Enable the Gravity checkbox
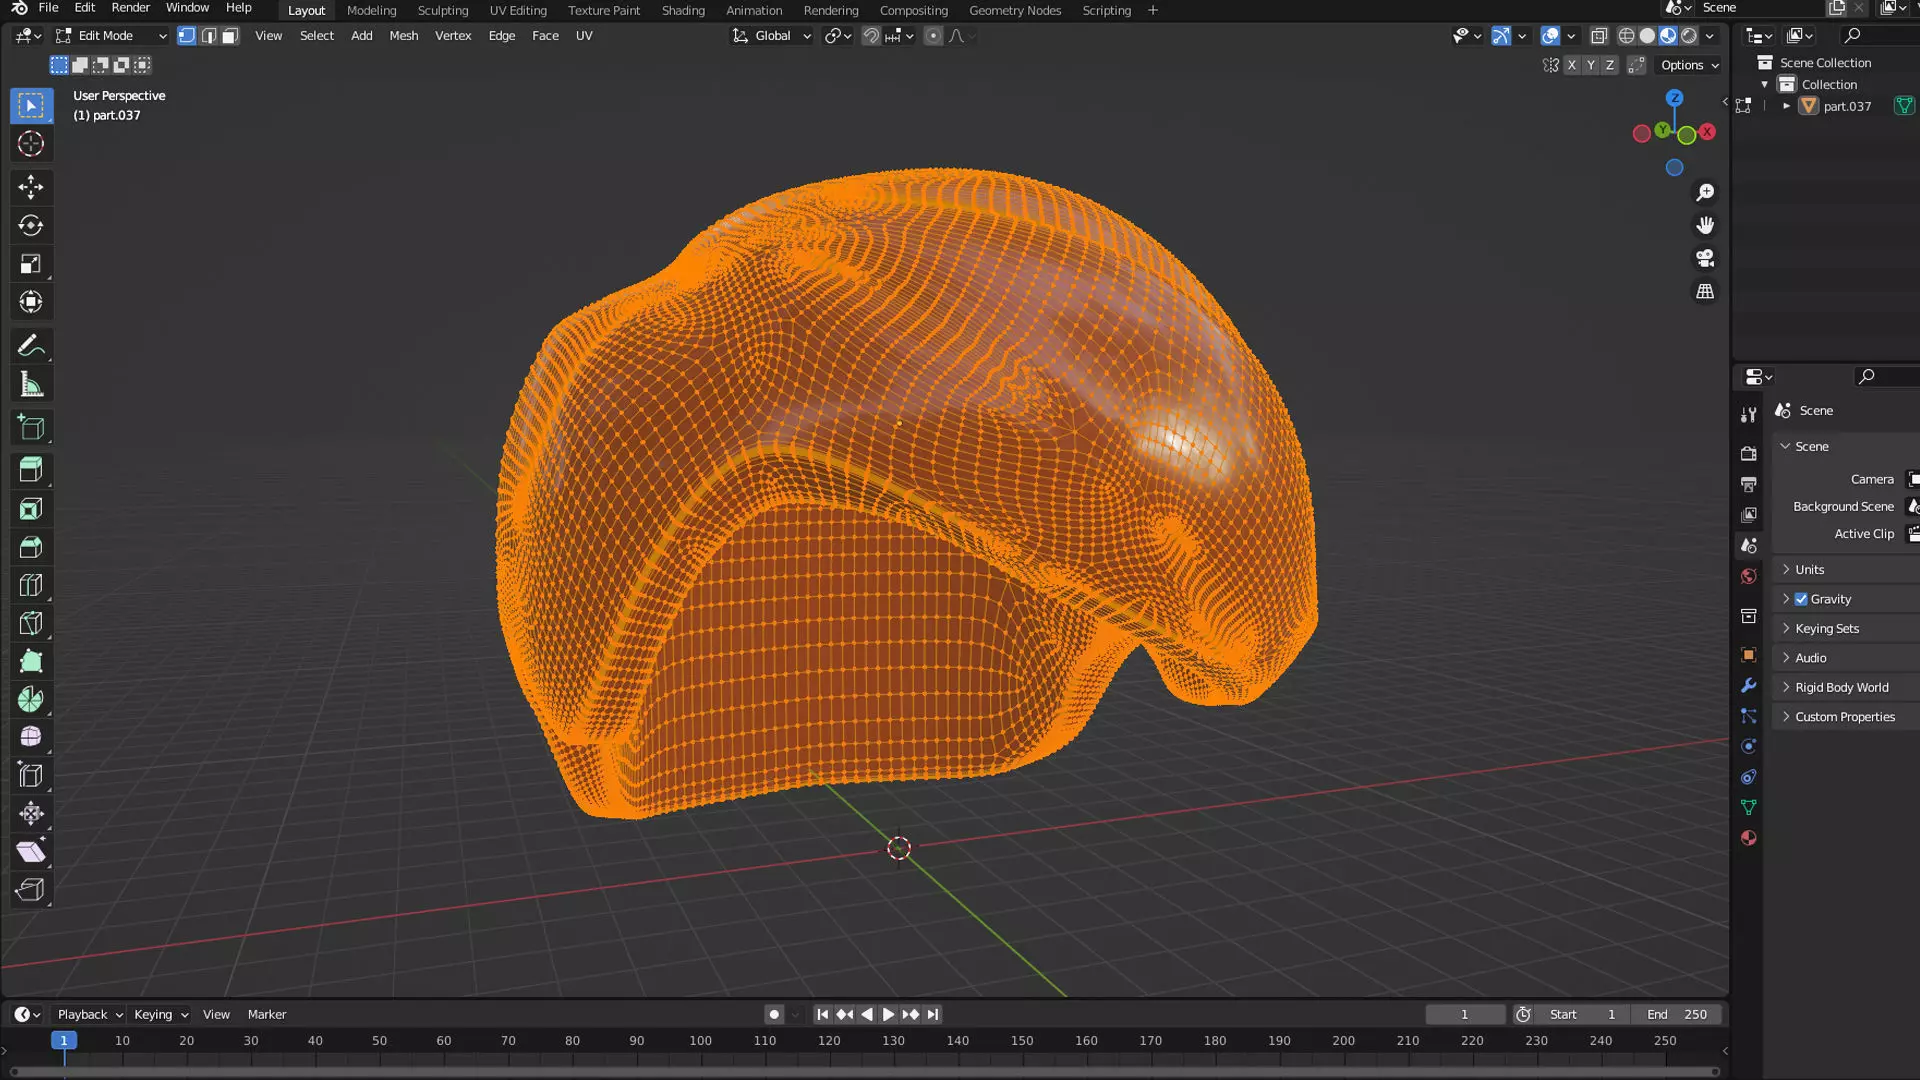This screenshot has height=1080, width=1920. pos(1801,599)
